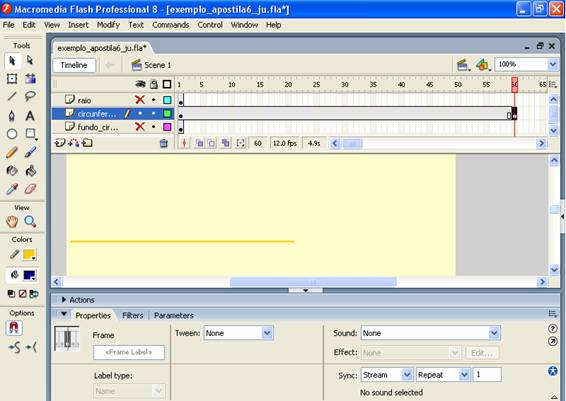Select the Free Transform tool
Screen dimensions: 566x401
(12, 79)
